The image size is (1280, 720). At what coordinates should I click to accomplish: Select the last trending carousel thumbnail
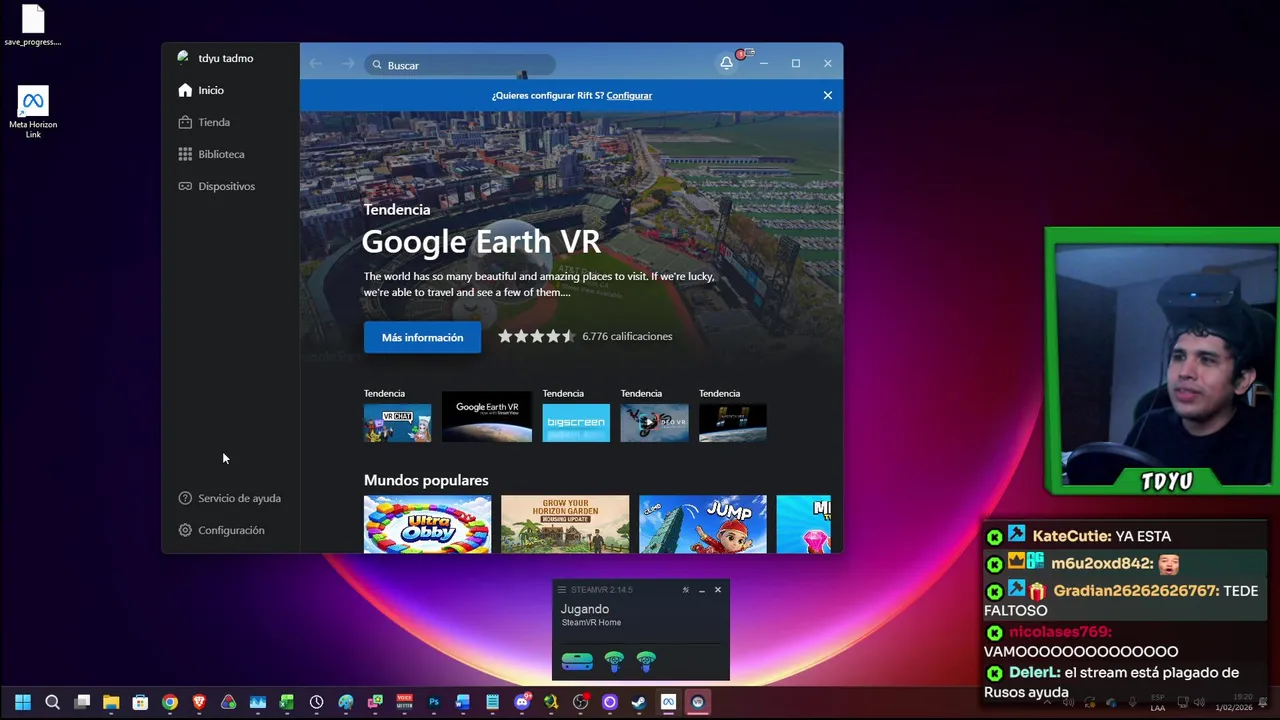(732, 423)
